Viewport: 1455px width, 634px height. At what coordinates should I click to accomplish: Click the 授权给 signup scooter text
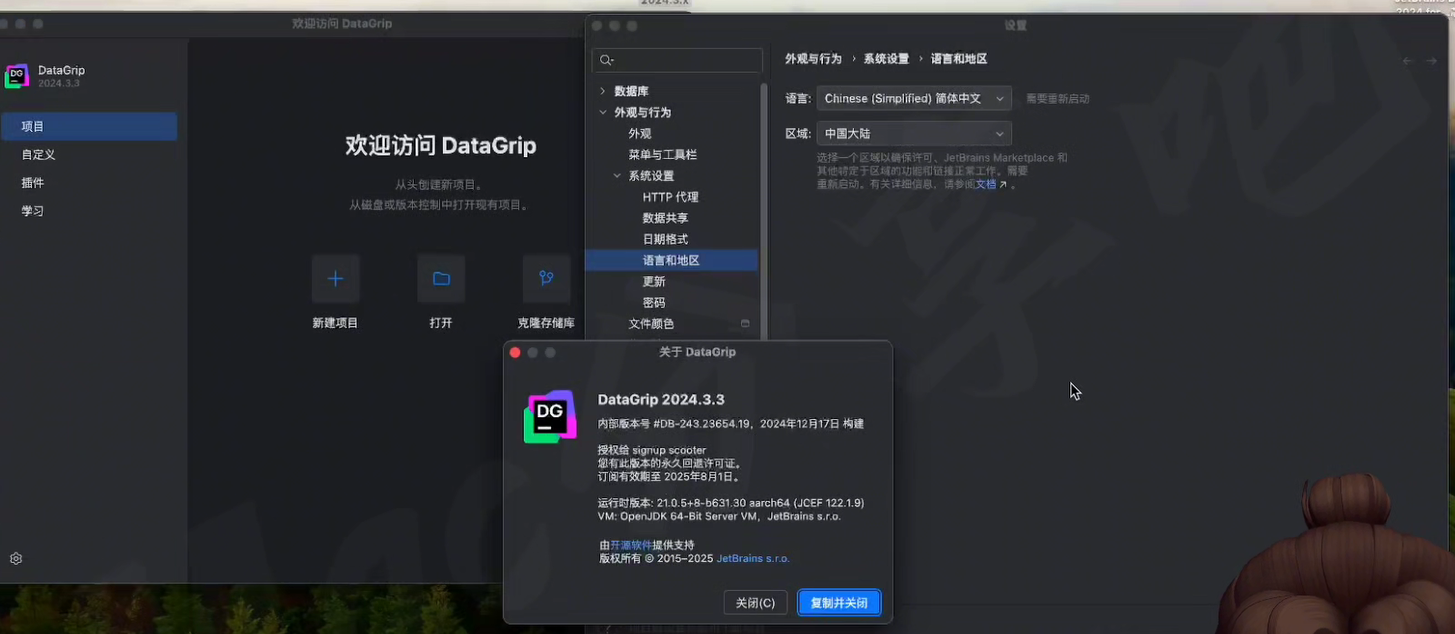pyautogui.click(x=652, y=450)
